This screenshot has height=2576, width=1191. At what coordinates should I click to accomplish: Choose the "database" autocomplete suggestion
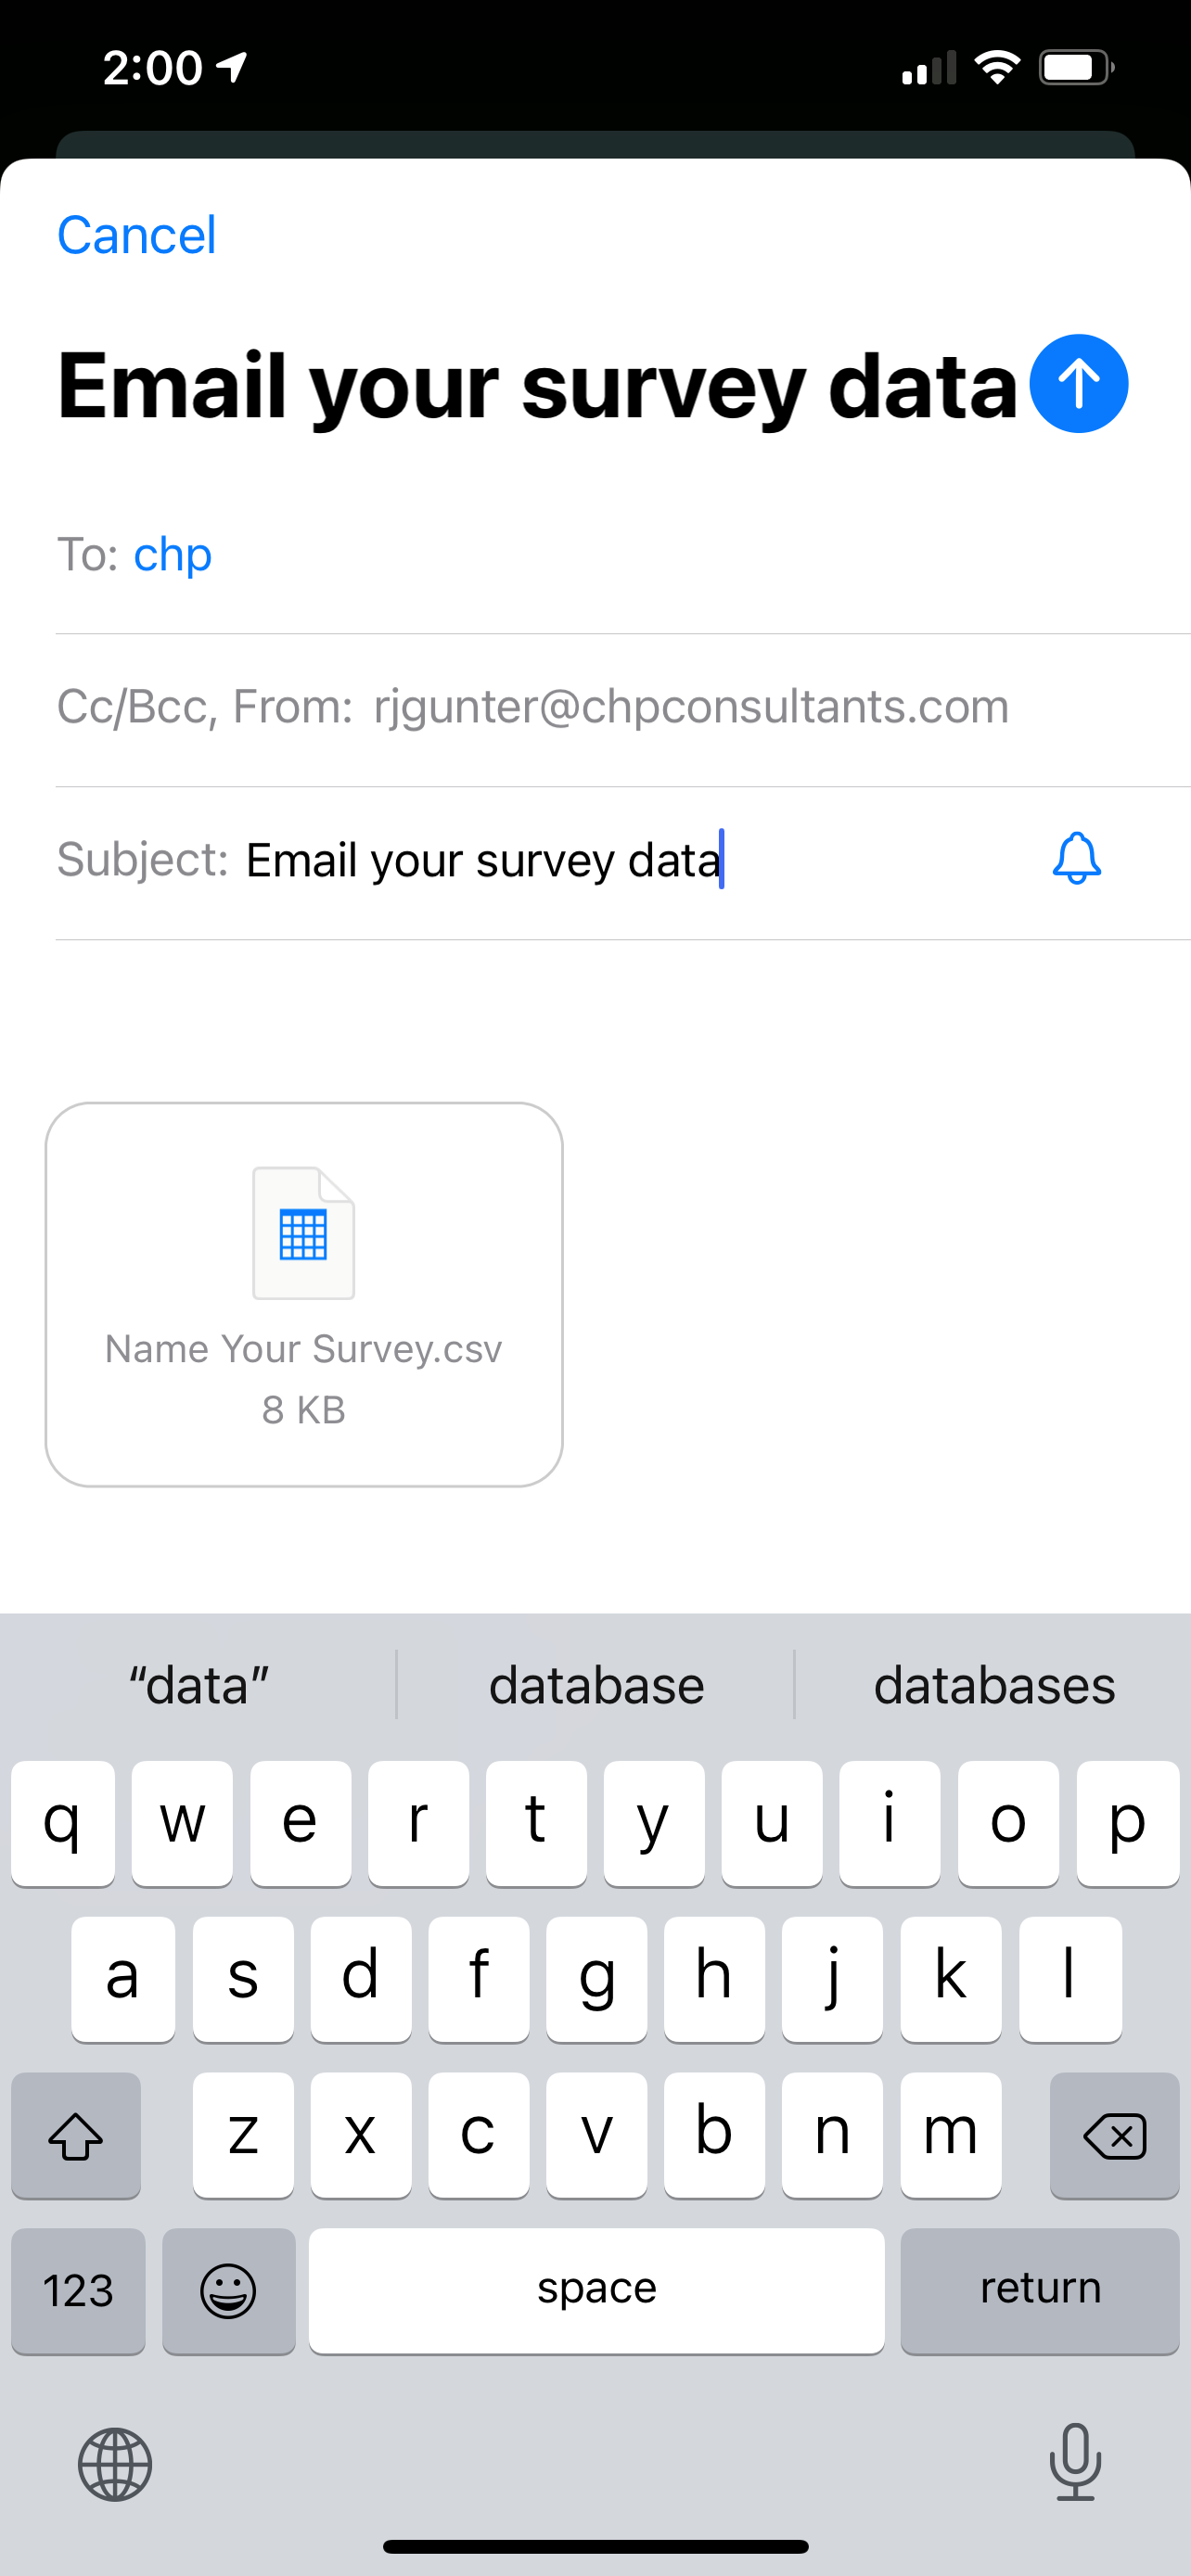[x=596, y=1686]
